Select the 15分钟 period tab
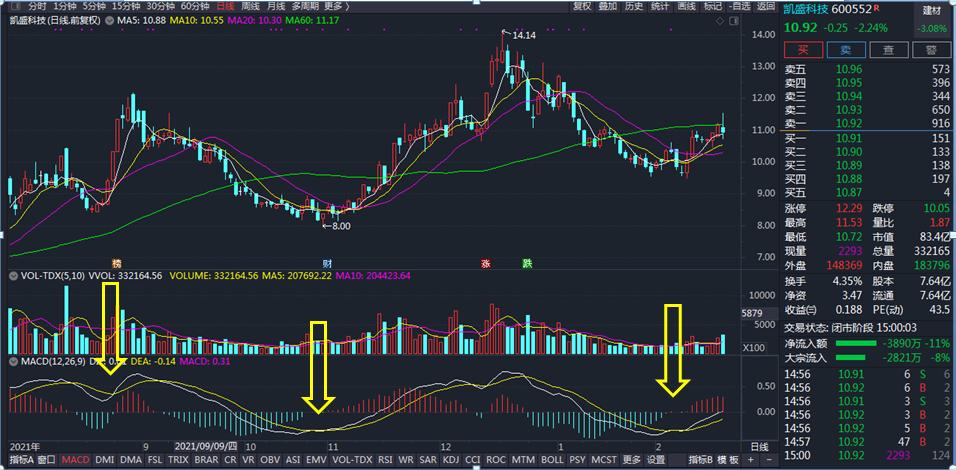956x470 pixels. tap(126, 6)
